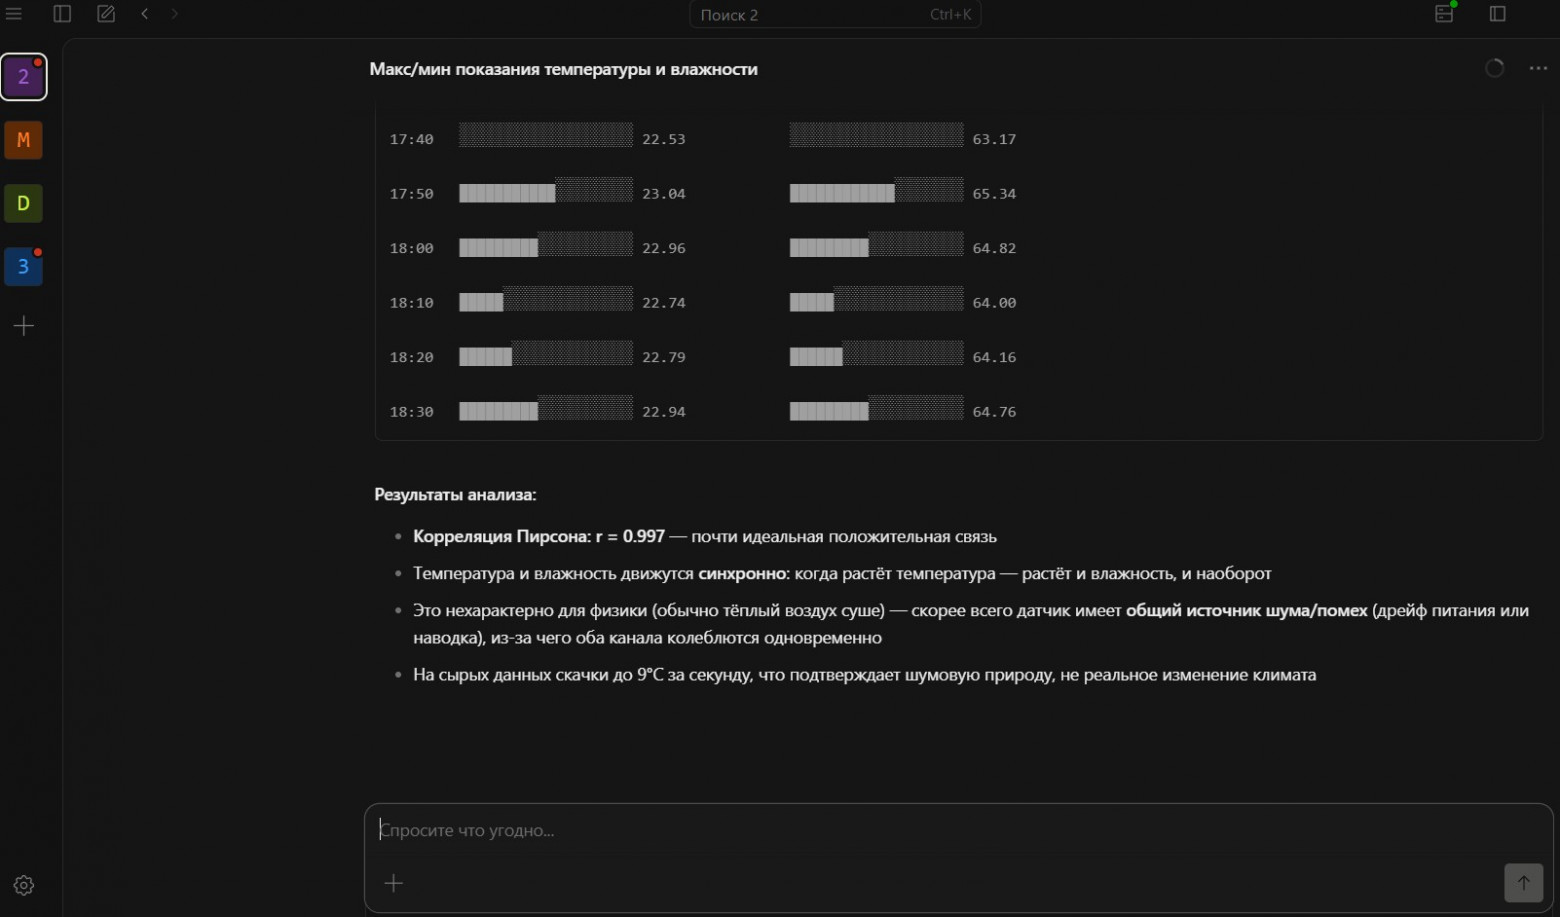Click the 17:40 time row label

pyautogui.click(x=411, y=139)
